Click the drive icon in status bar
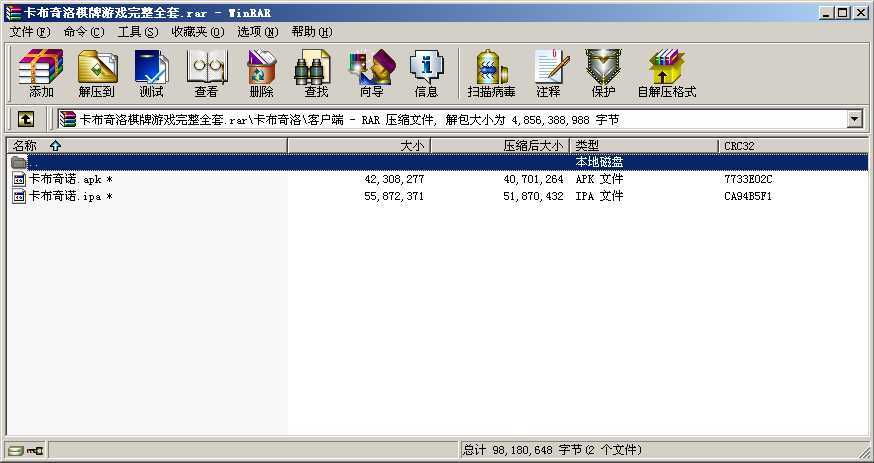Viewport: 874px width, 463px height. pyautogui.click(x=16, y=450)
